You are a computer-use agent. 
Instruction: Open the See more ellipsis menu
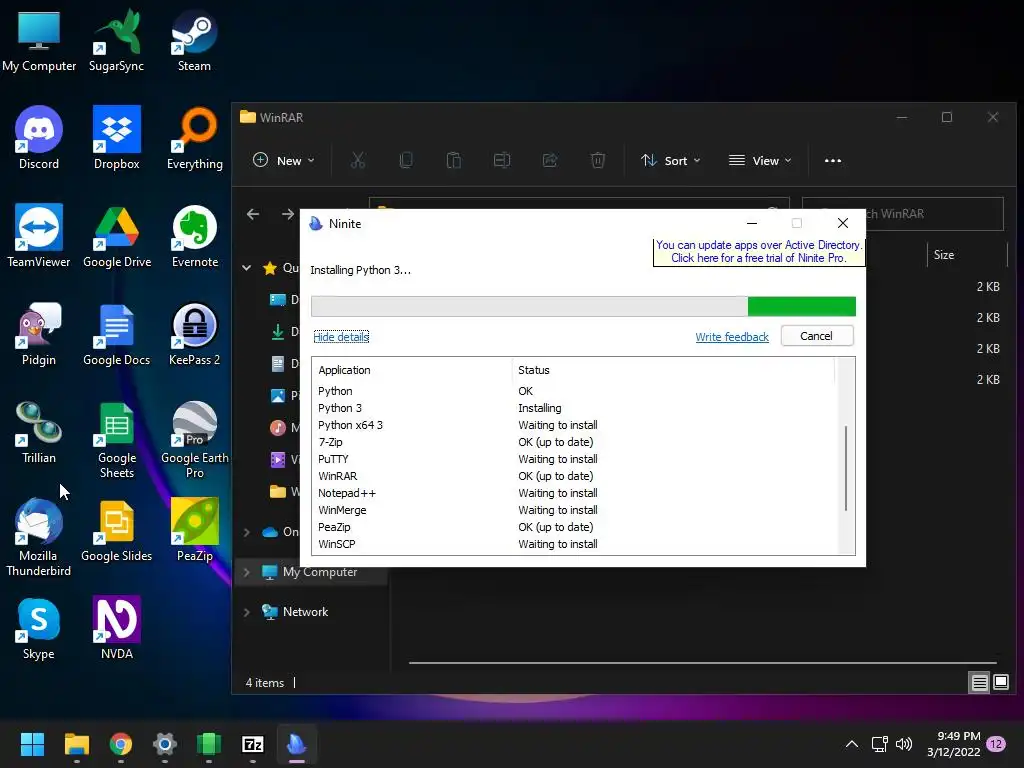pyautogui.click(x=833, y=160)
